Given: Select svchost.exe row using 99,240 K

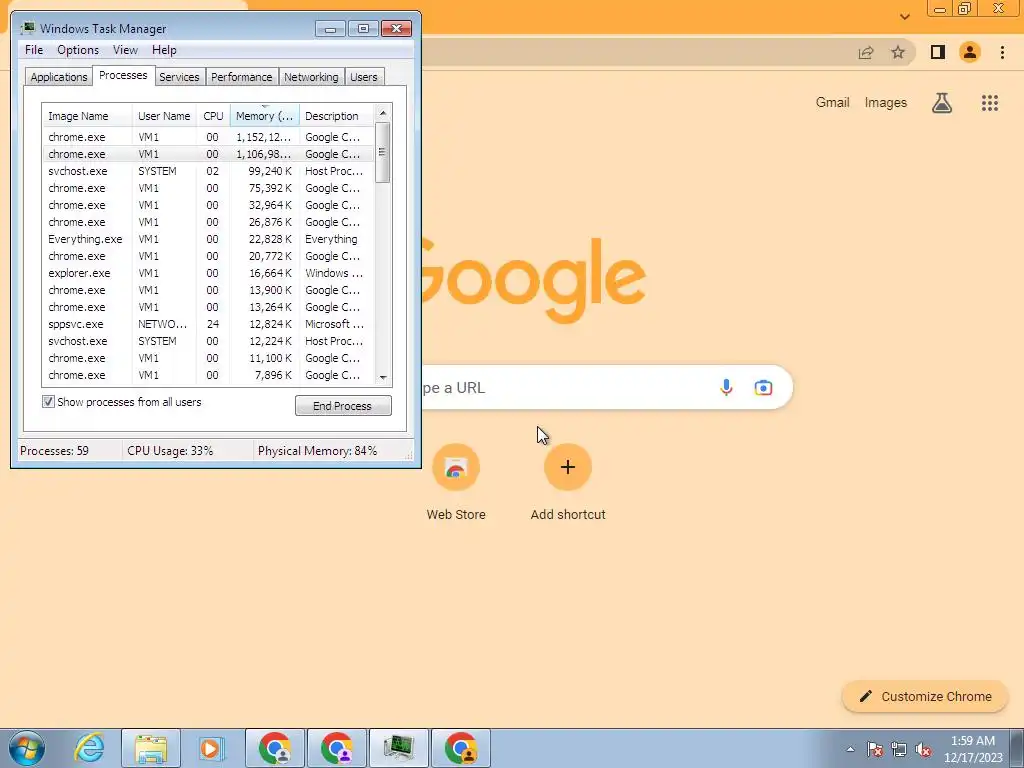Looking at the screenshot, I should click(208, 171).
